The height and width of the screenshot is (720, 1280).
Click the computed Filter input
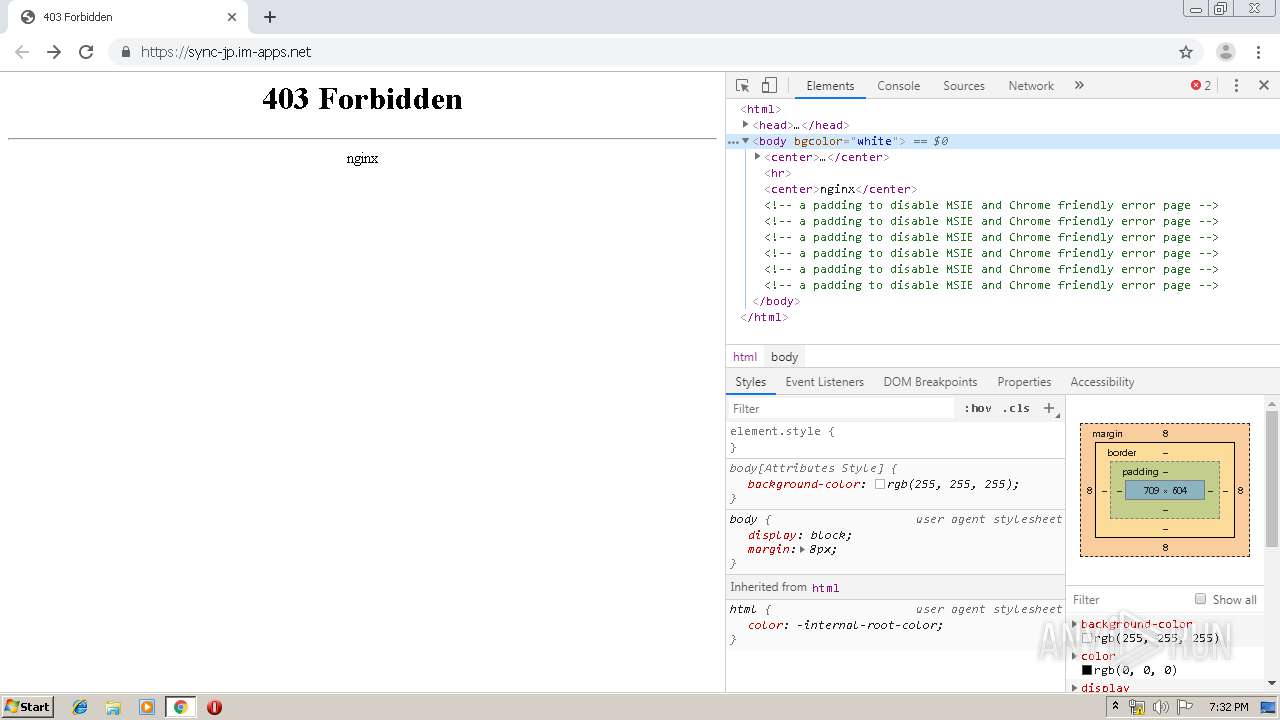pyautogui.click(x=1128, y=600)
